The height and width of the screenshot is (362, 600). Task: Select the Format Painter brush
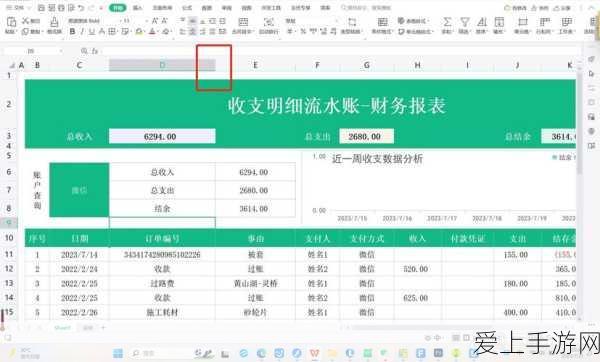[55, 22]
